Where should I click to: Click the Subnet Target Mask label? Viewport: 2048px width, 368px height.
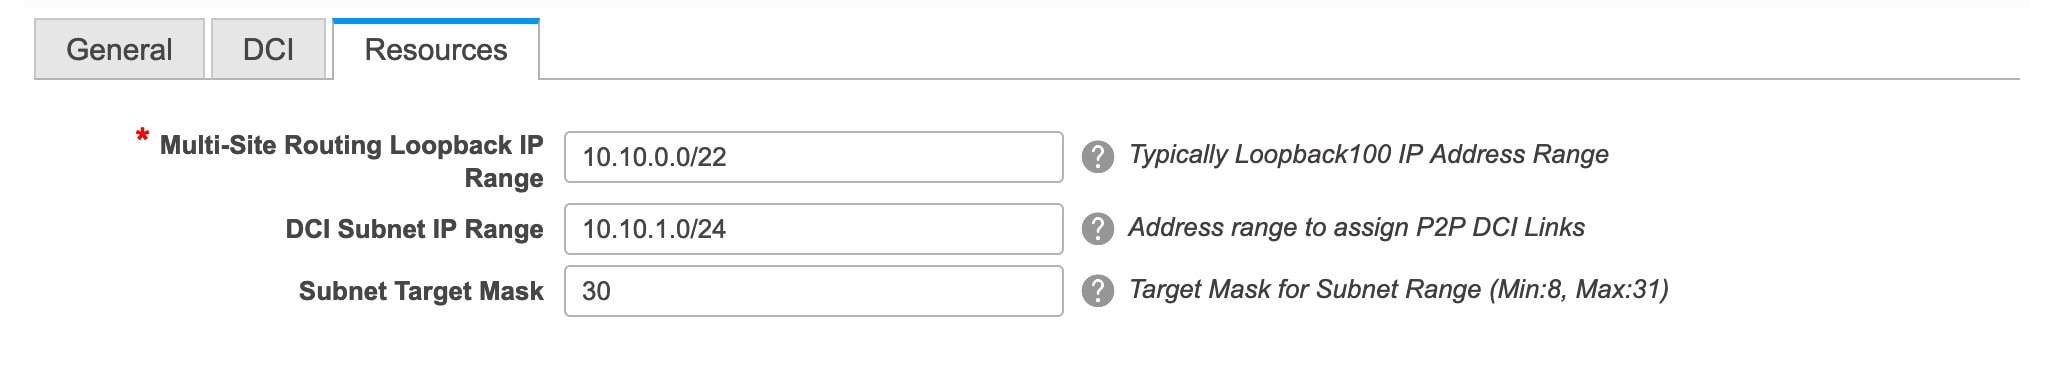(421, 291)
